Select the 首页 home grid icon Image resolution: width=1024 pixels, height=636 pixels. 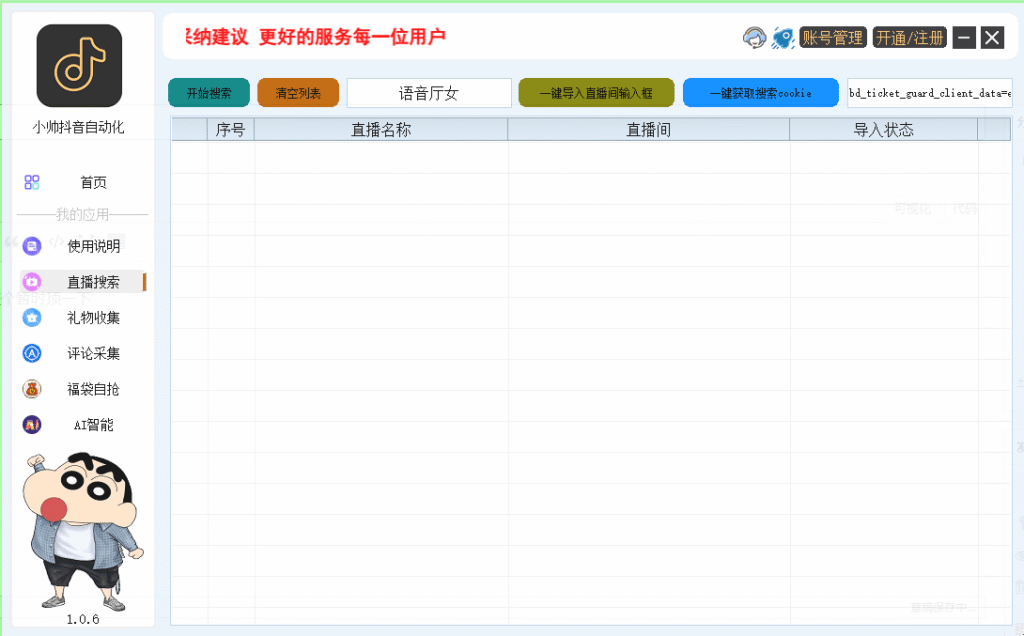pos(33,182)
